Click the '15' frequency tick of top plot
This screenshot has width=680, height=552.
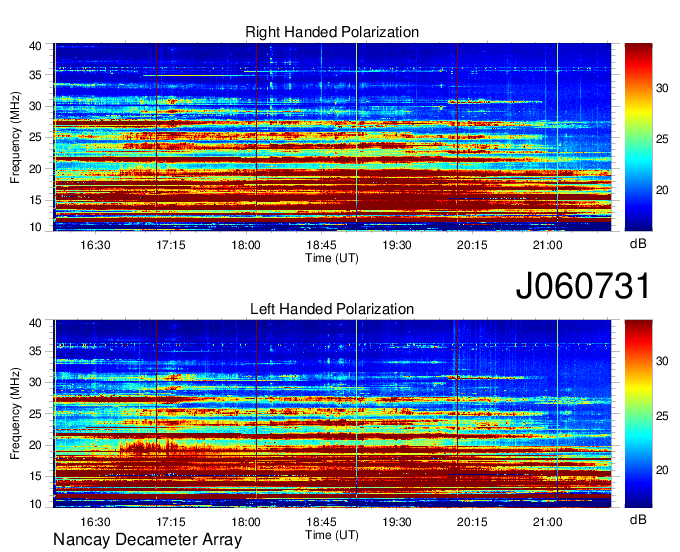click(35, 200)
